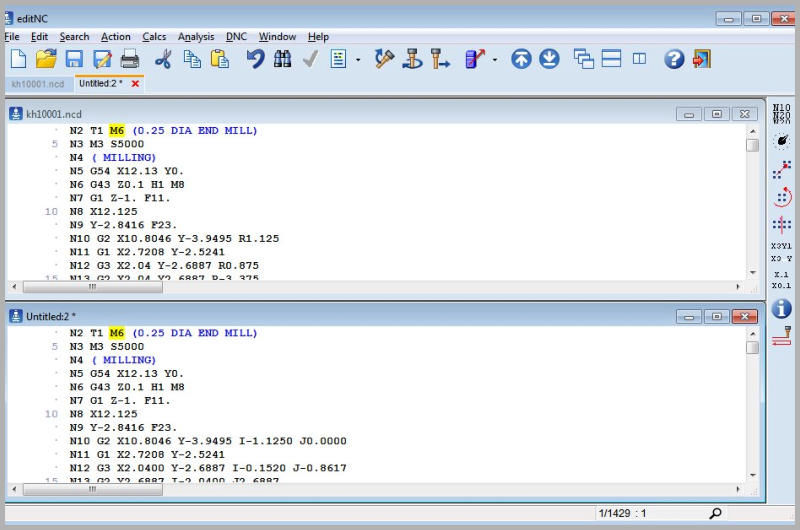Click the horizontal scrollbar in kh10001.ncd pane
Viewport: 800px width, 530px height.
coord(376,287)
